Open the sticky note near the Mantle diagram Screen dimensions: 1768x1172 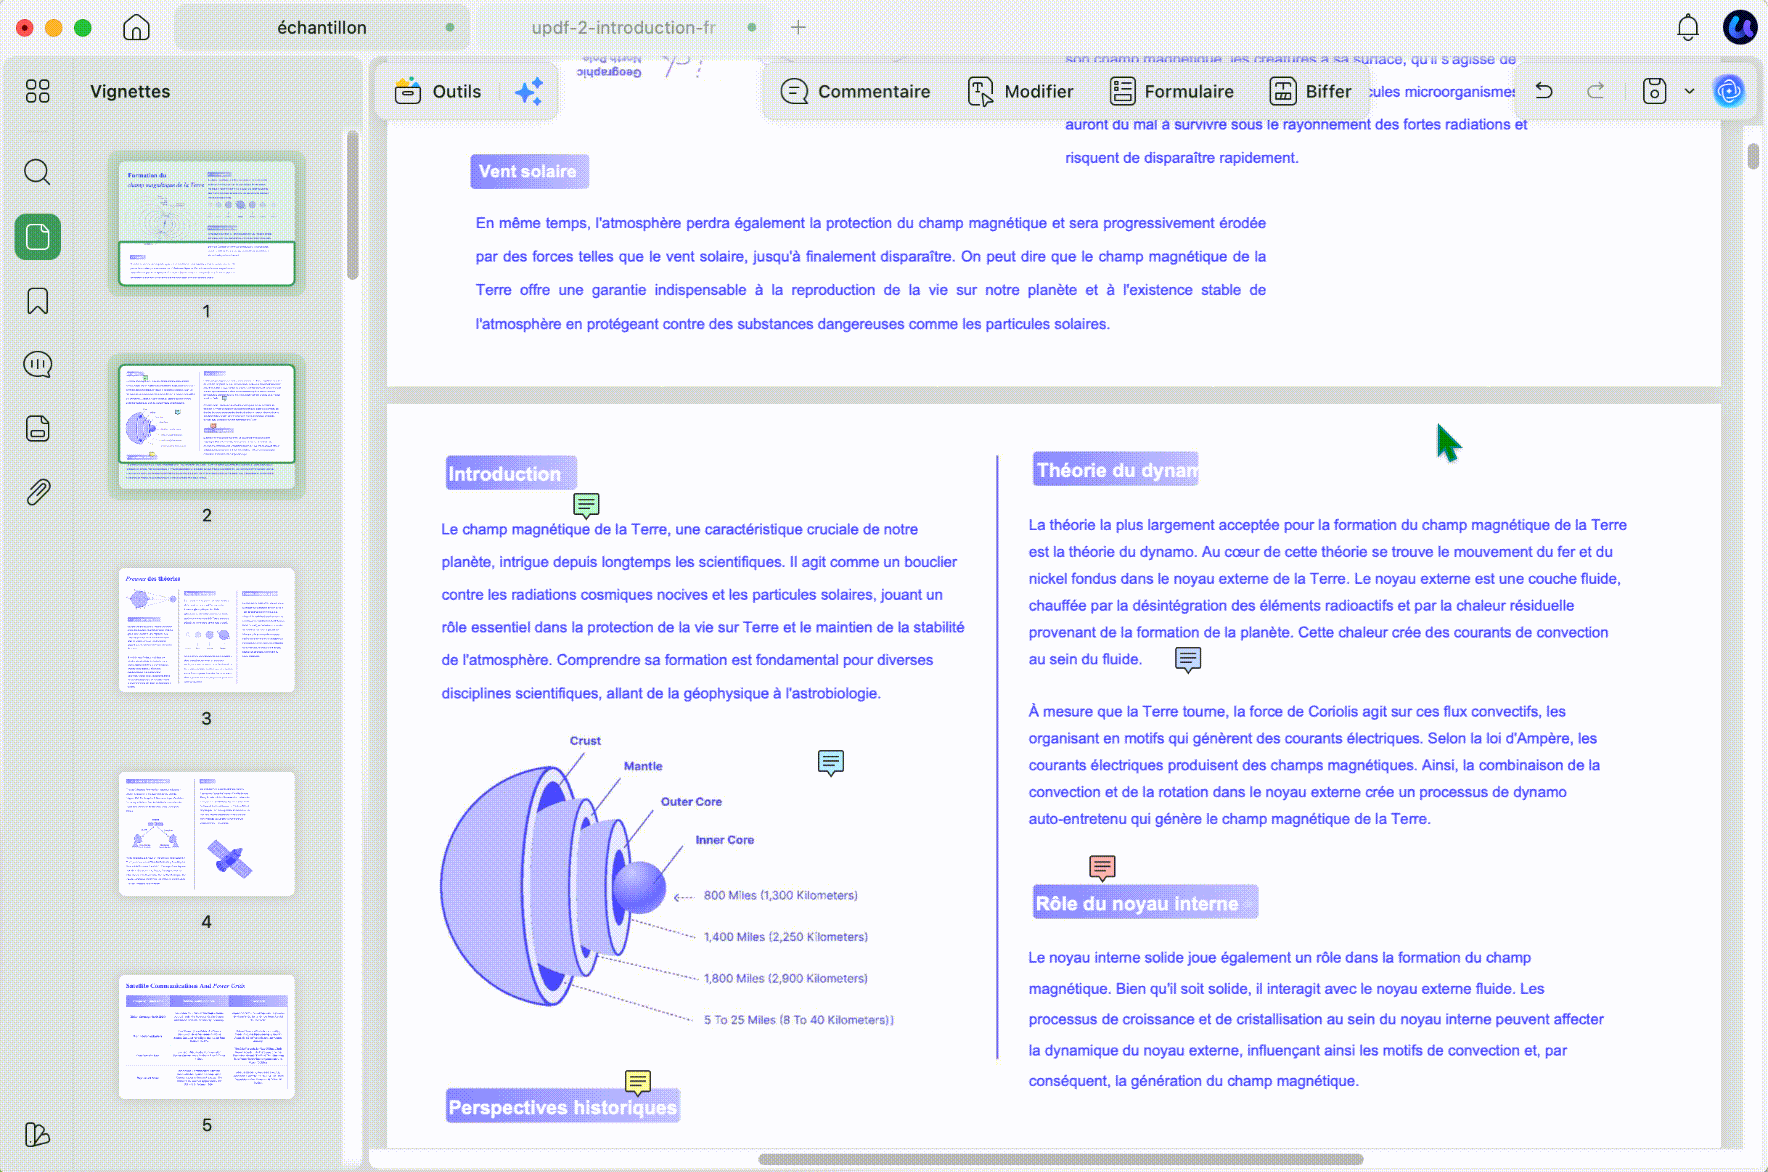(831, 763)
